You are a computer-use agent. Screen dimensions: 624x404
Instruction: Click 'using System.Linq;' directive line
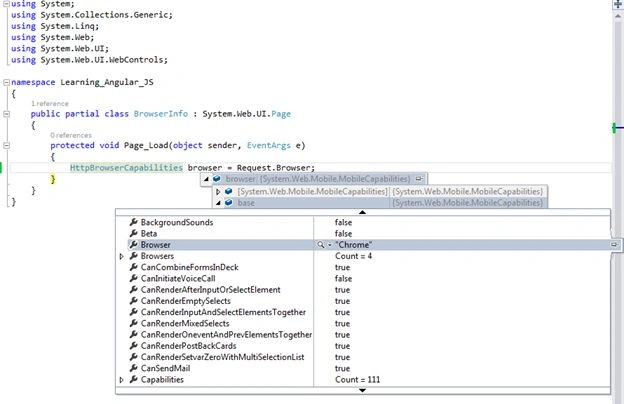tap(55, 26)
